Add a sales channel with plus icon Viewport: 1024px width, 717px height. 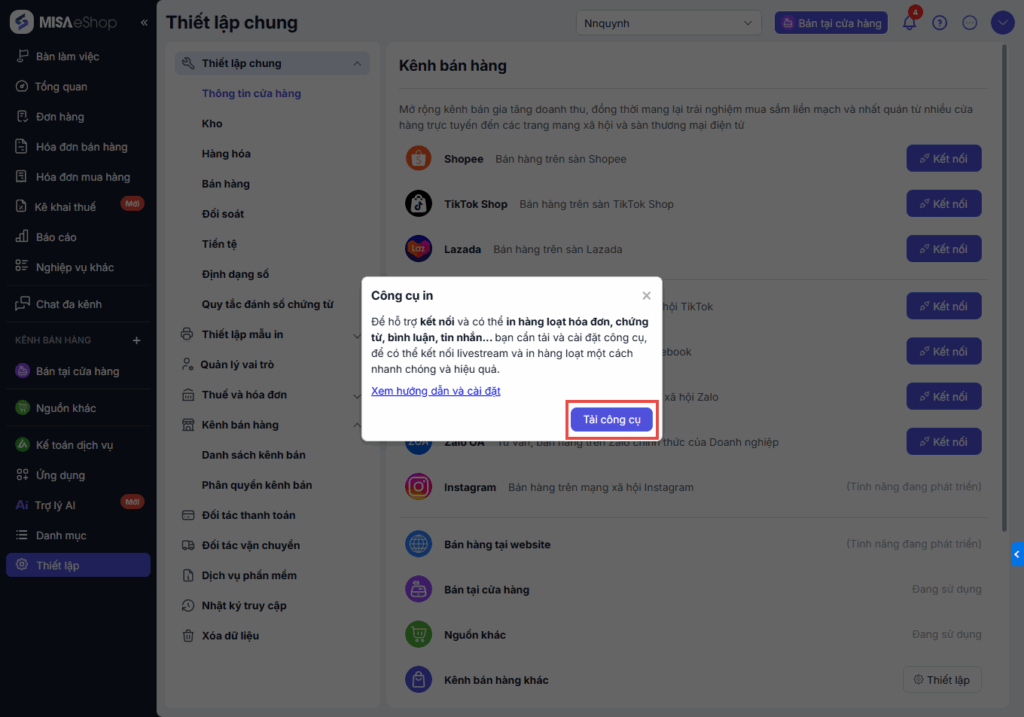point(137,340)
